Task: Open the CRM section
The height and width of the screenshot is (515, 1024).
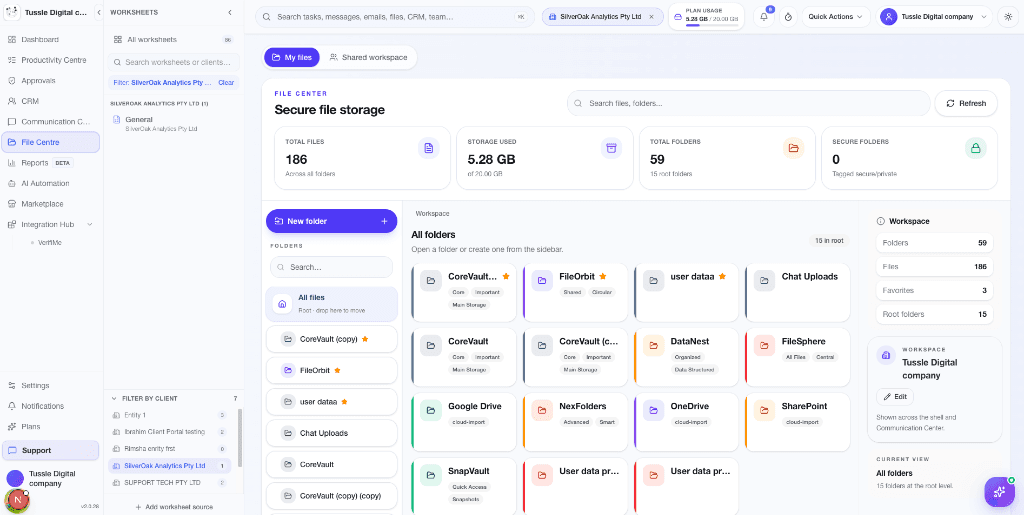Action: [x=51, y=101]
